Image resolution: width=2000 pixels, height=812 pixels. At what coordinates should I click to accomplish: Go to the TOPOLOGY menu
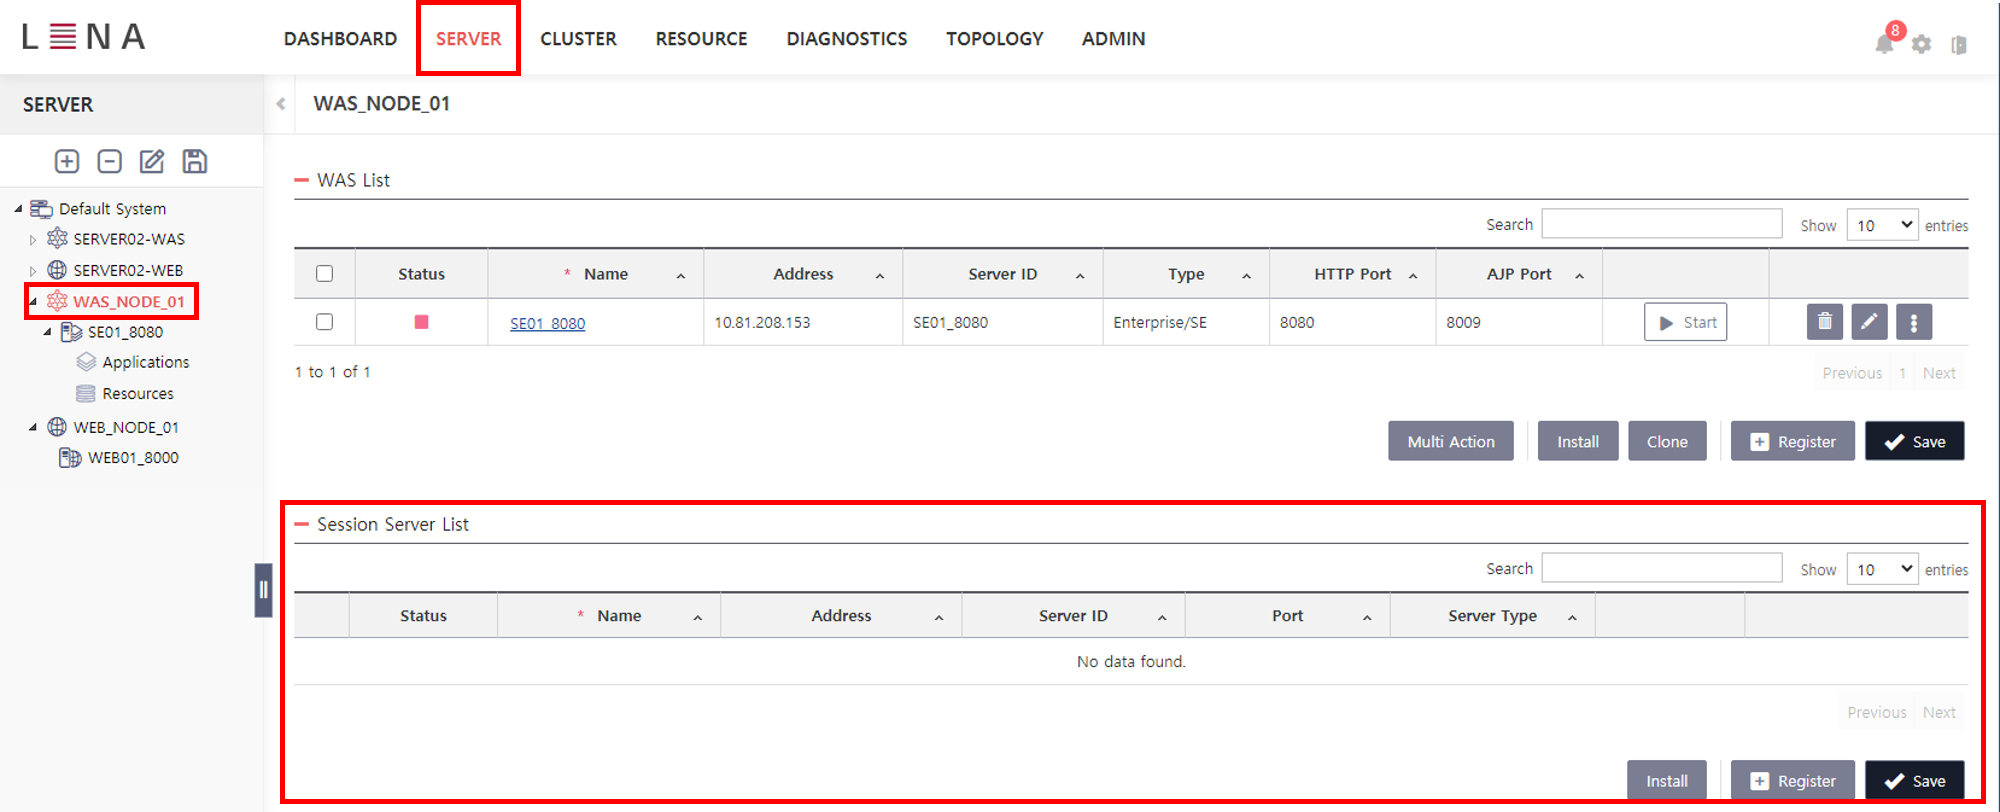[x=994, y=39]
